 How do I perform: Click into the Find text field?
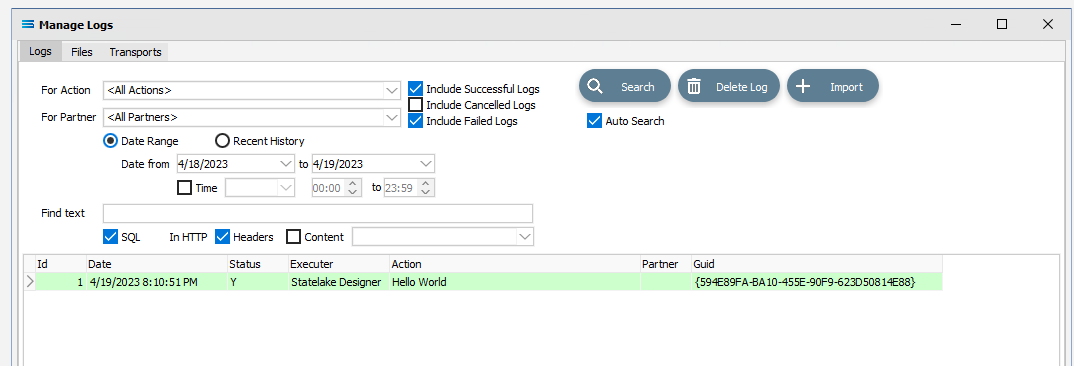pos(318,213)
